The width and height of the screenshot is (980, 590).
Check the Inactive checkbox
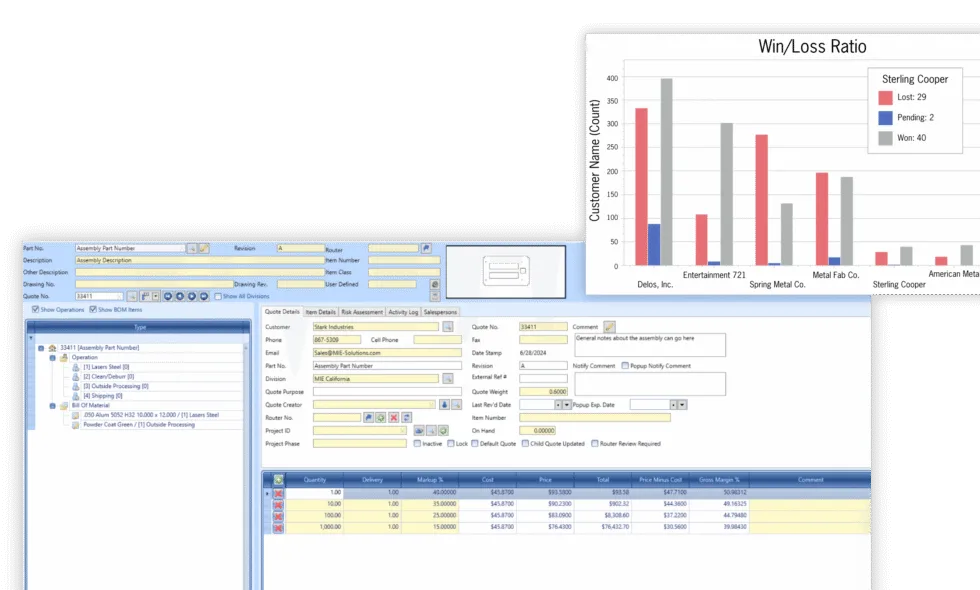tap(418, 444)
